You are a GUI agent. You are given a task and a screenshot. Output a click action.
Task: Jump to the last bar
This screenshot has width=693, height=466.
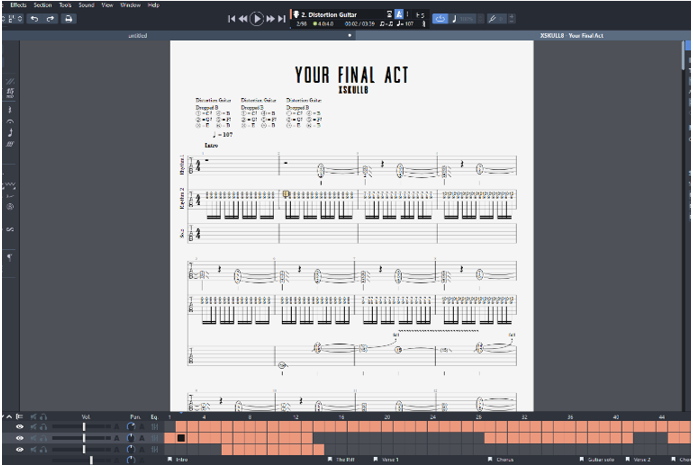[x=282, y=19]
